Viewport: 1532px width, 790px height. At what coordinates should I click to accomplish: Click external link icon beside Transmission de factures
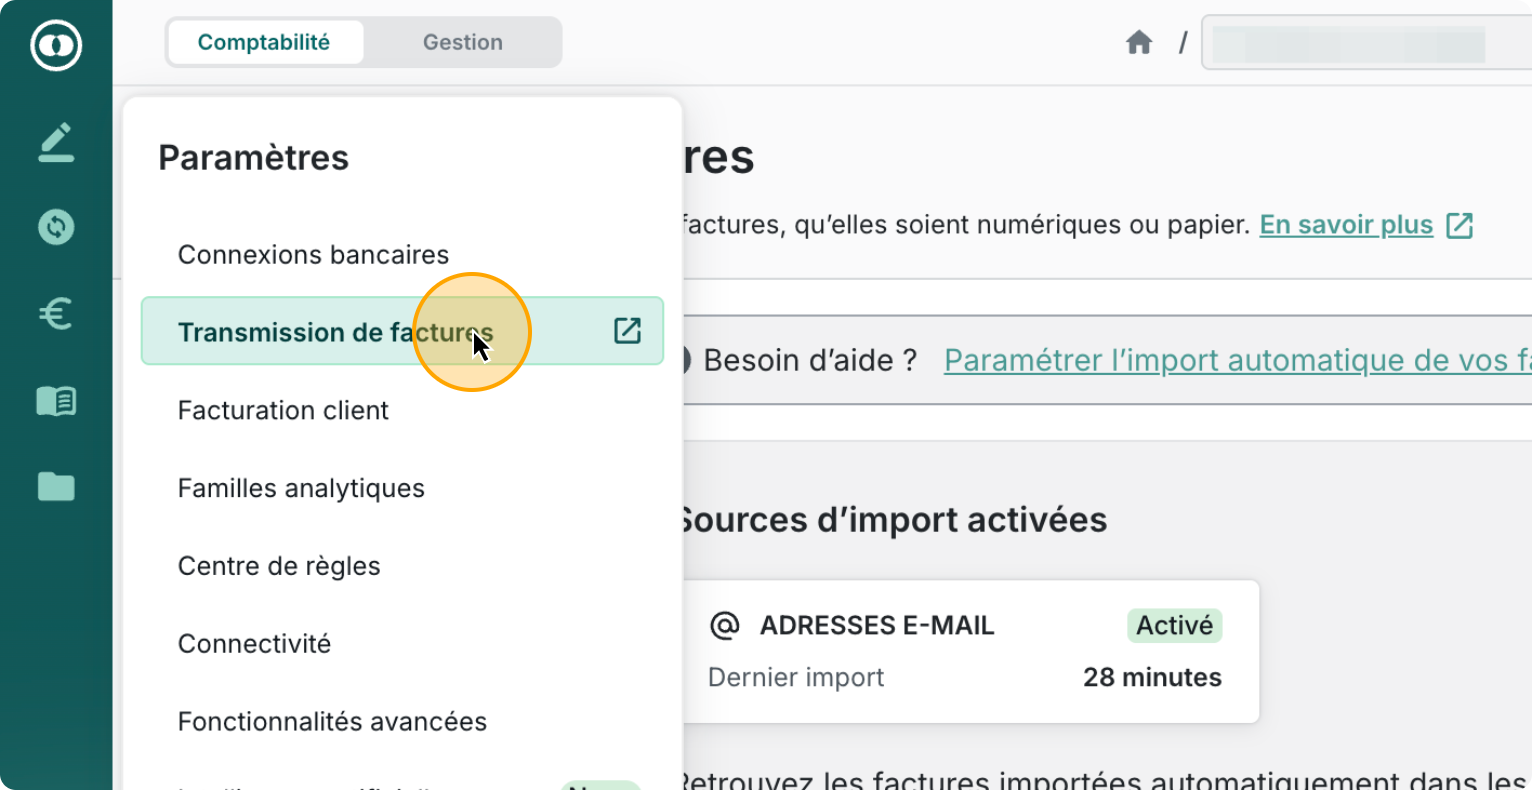[x=627, y=331]
